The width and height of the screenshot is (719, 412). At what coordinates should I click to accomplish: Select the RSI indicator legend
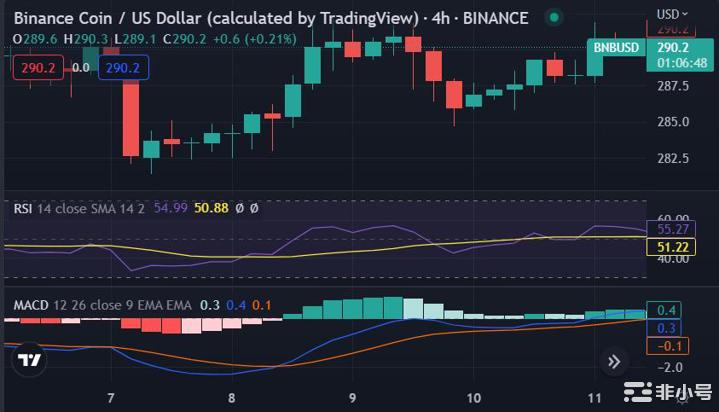click(23, 208)
